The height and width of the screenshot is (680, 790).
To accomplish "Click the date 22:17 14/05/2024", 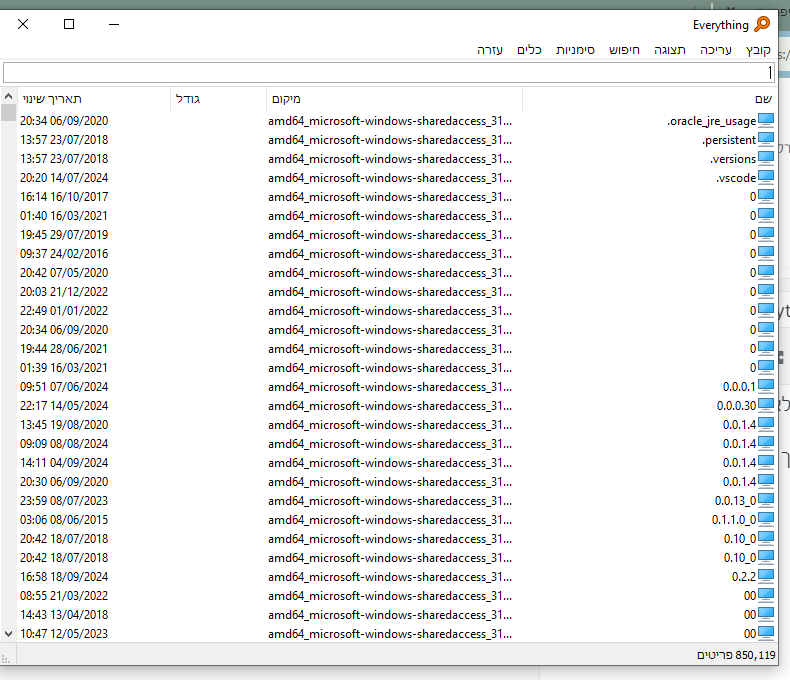I will (64, 406).
